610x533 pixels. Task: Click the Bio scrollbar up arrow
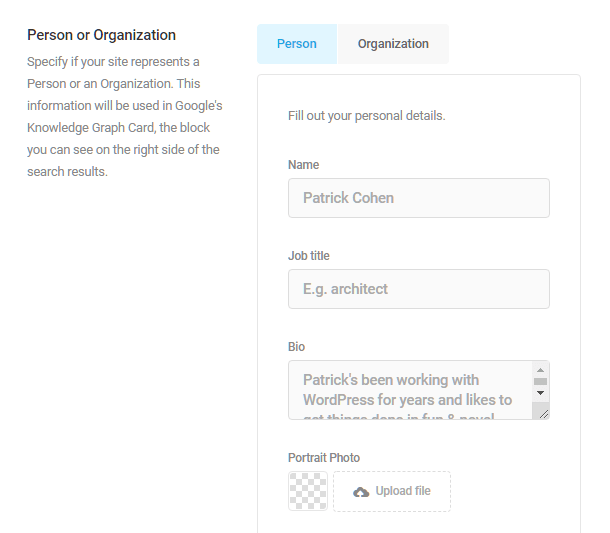pos(540,370)
